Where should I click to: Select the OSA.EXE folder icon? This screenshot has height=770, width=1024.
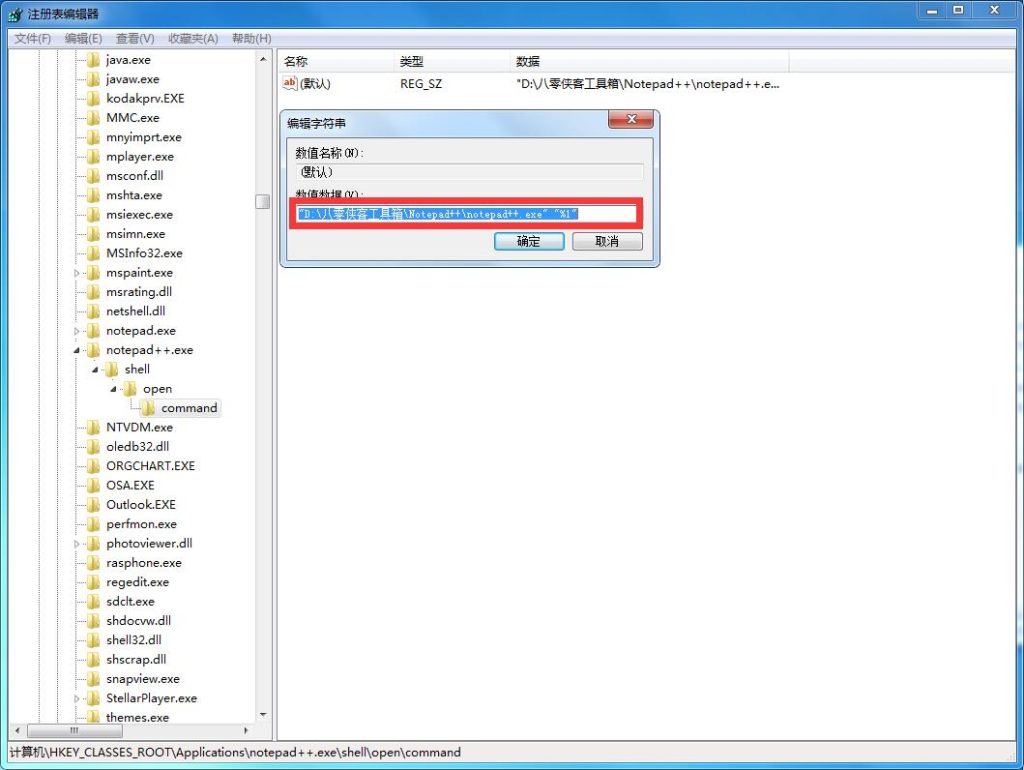(93, 485)
